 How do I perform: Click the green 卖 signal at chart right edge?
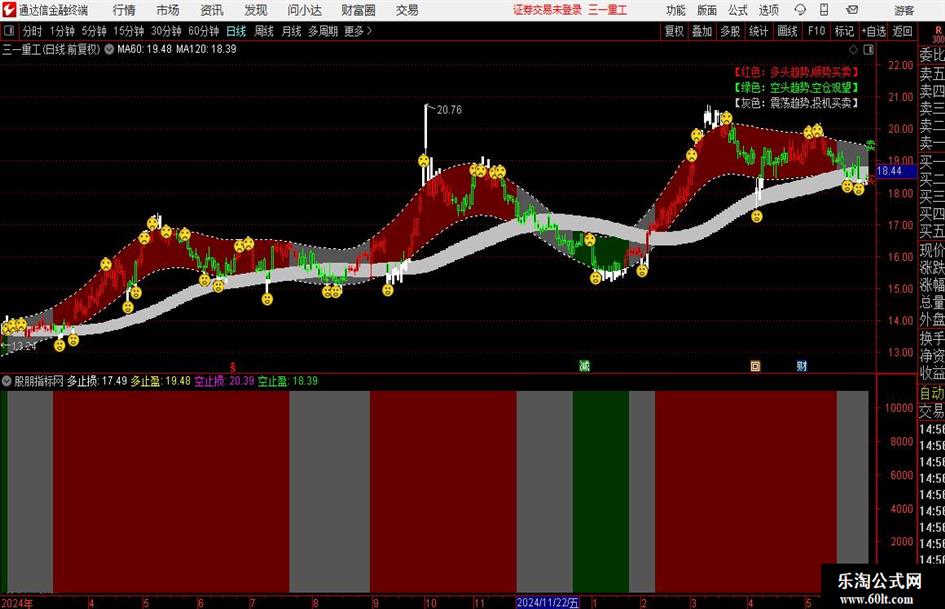[870, 145]
